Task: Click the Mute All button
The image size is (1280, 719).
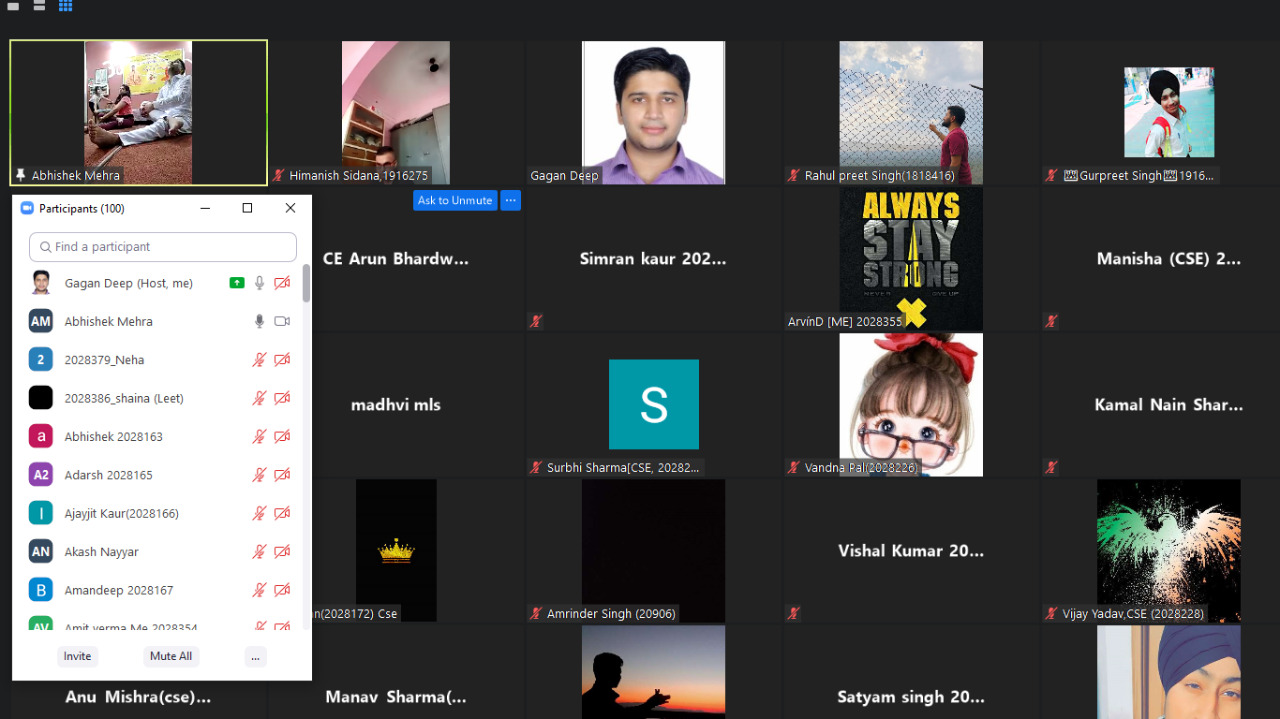Action: [171, 656]
